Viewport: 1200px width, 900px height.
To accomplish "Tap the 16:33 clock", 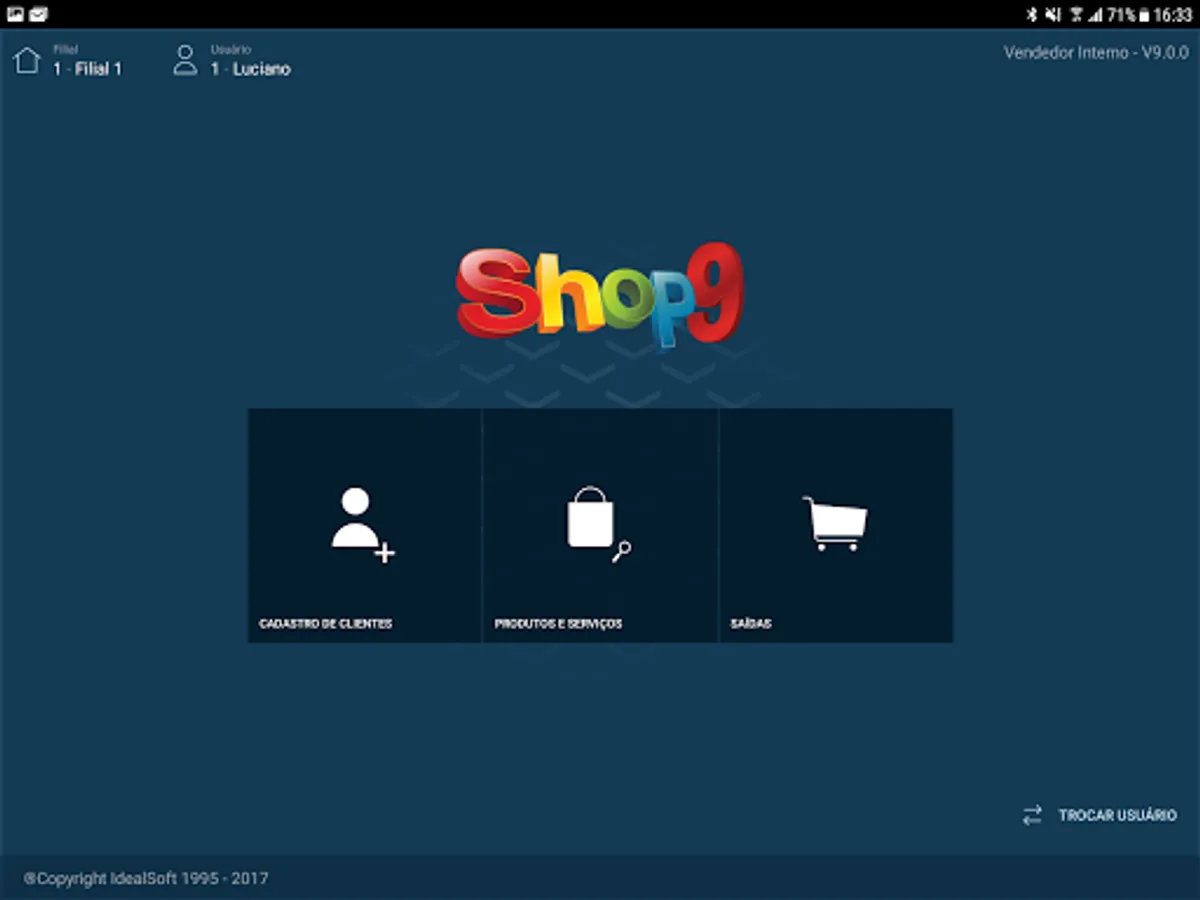I will pos(1172,14).
